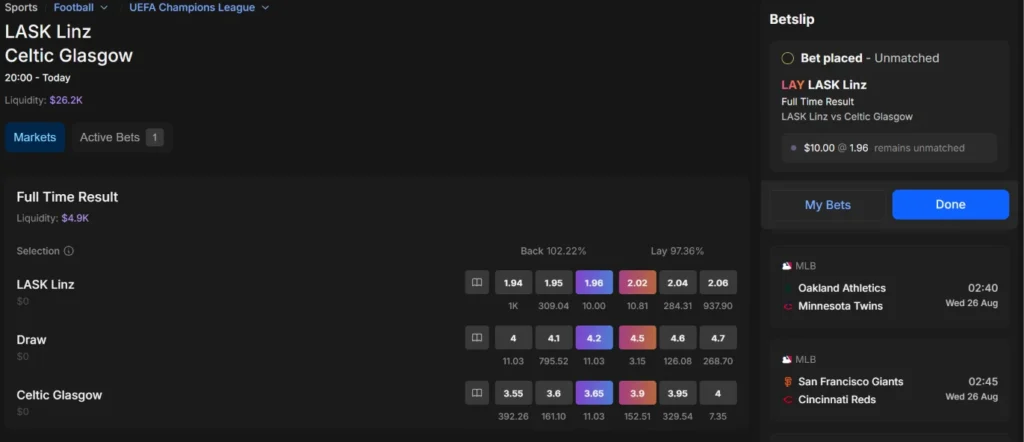This screenshot has width=1024, height=442.
Task: Lay the Draw at 4.7
Action: (x=718, y=338)
